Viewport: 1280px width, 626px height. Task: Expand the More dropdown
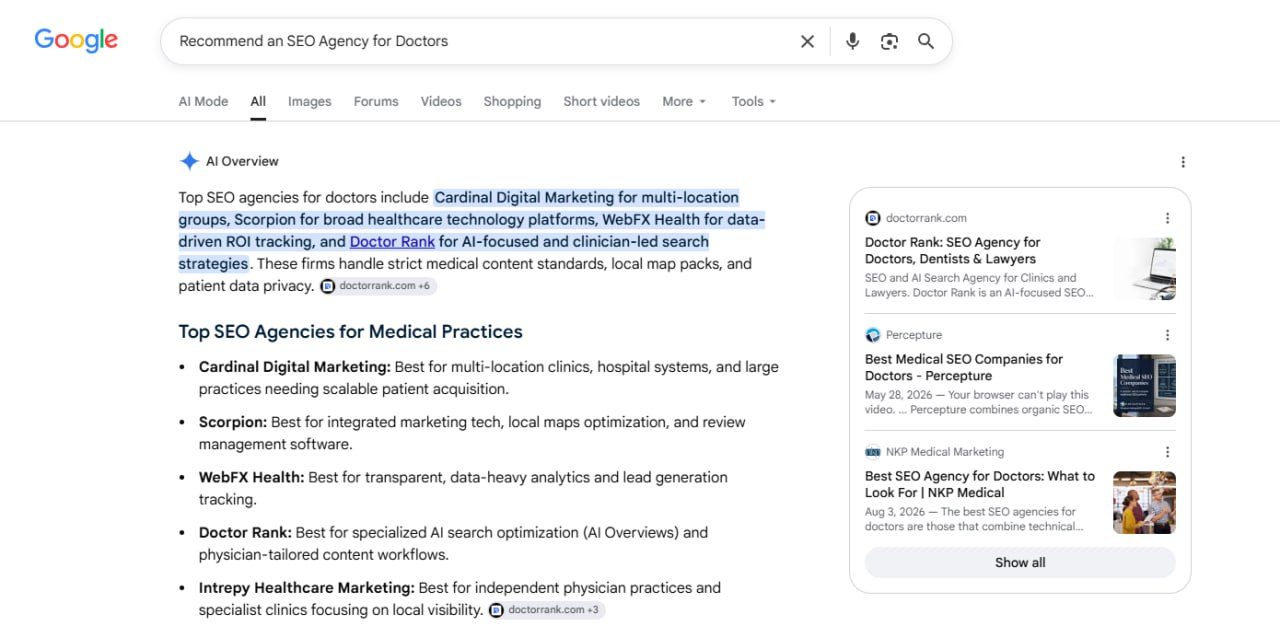coord(684,101)
